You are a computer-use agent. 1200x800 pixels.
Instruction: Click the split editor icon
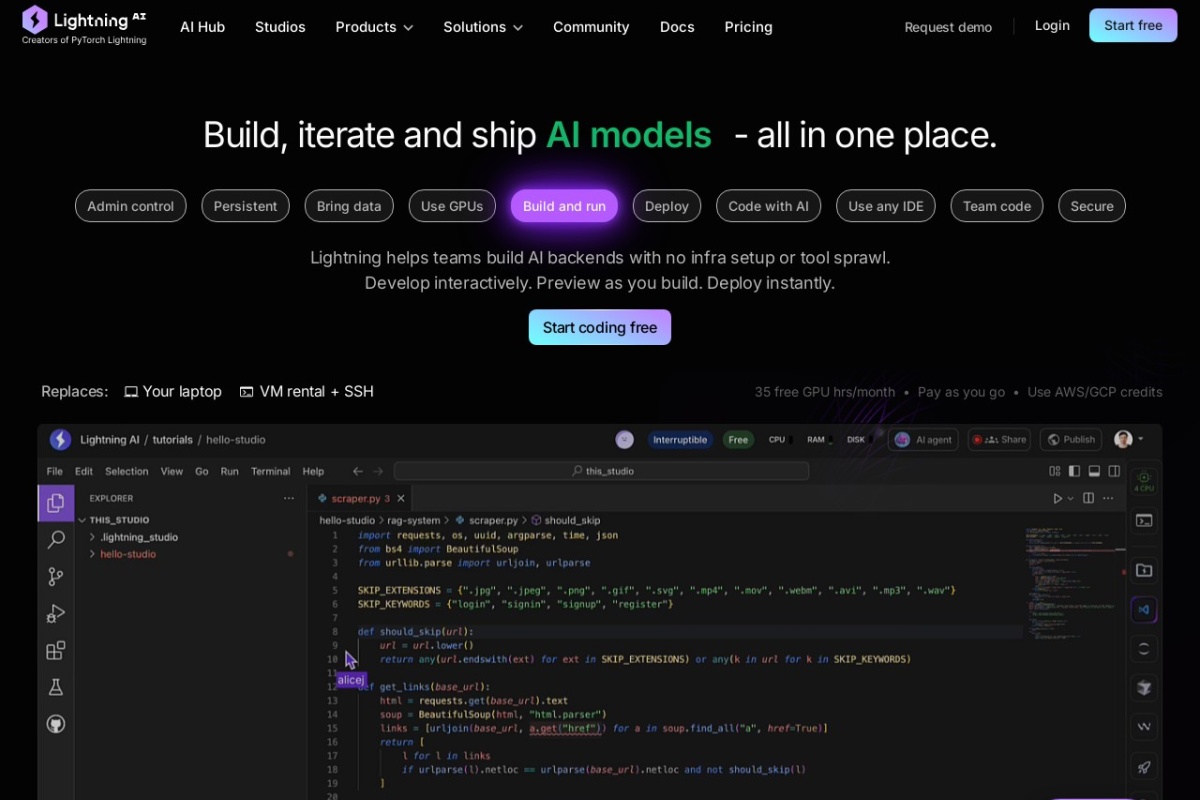1088,498
